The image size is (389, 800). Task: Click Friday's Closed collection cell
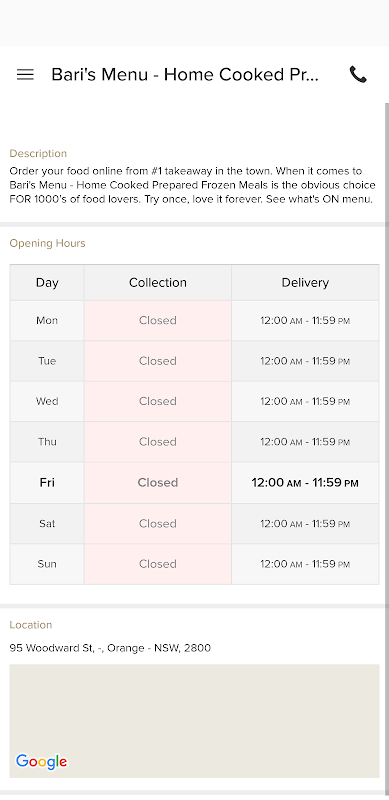pos(158,483)
